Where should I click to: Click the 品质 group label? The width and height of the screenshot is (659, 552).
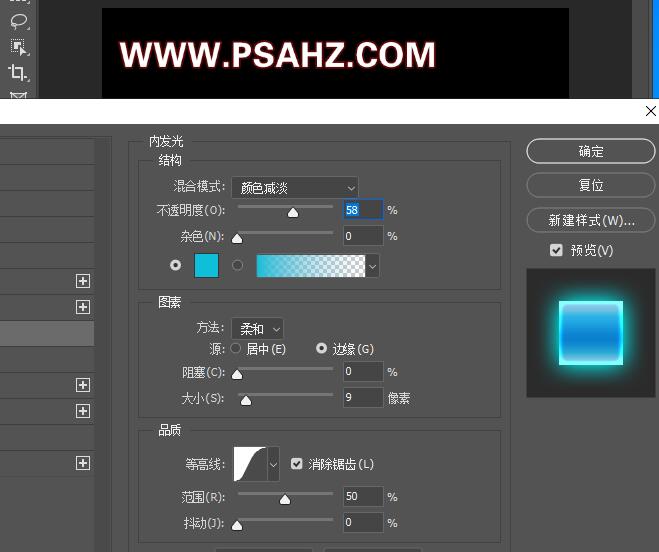point(169,430)
